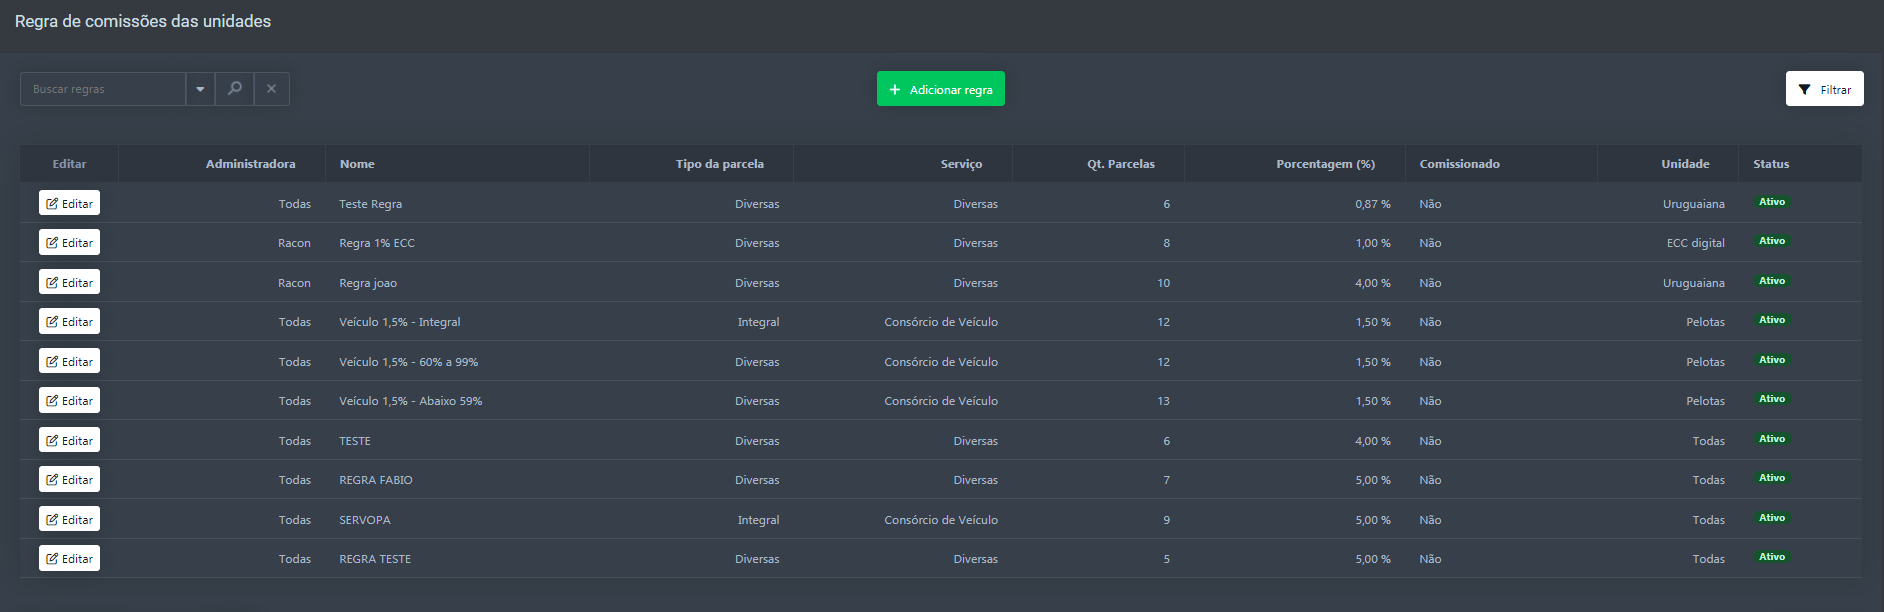Click the Adicionar regra button
The image size is (1884, 612).
click(940, 89)
